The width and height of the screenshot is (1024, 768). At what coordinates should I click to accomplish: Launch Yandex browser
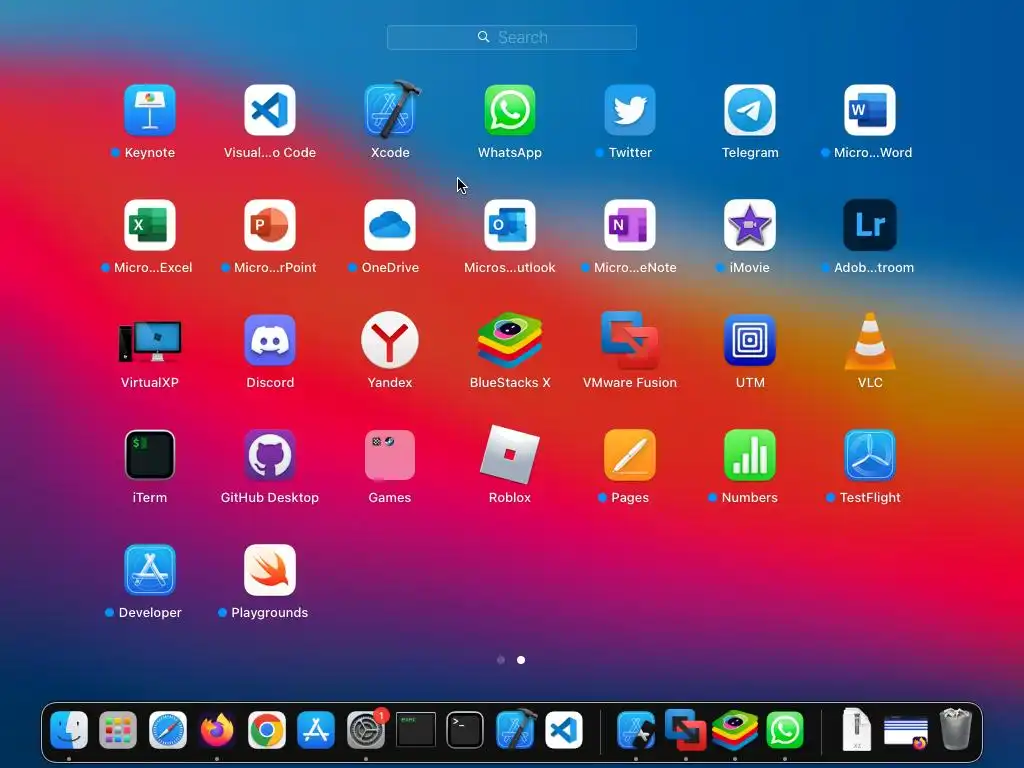(x=390, y=340)
